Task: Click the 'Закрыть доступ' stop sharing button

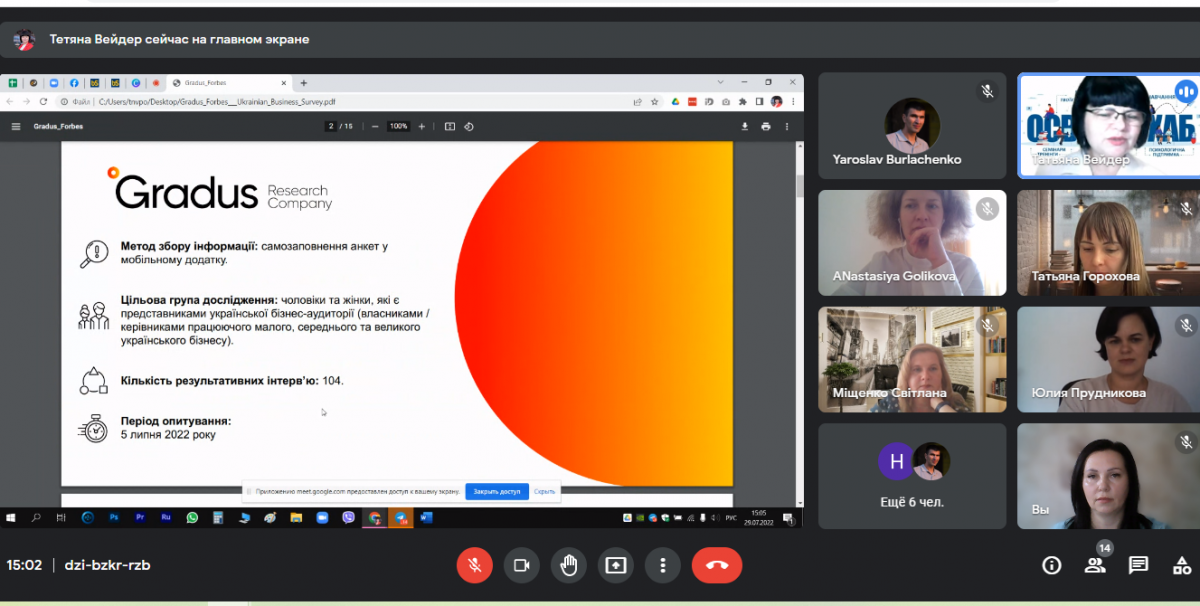Action: point(497,492)
